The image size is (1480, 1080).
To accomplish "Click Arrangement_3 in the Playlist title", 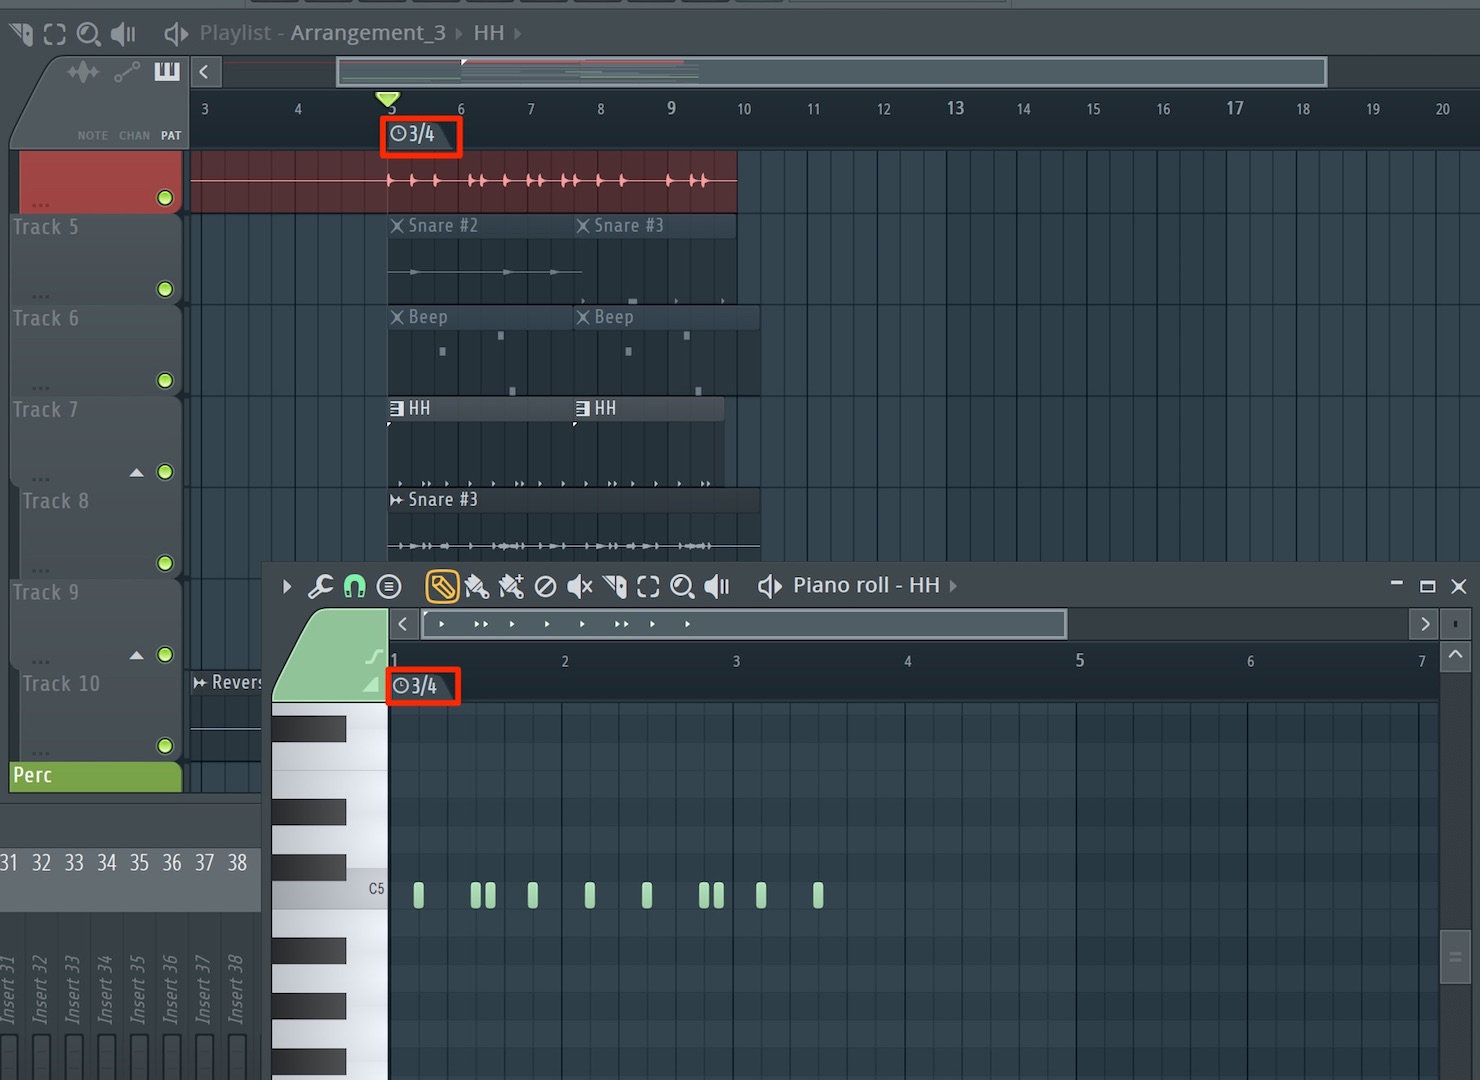I will tap(368, 33).
